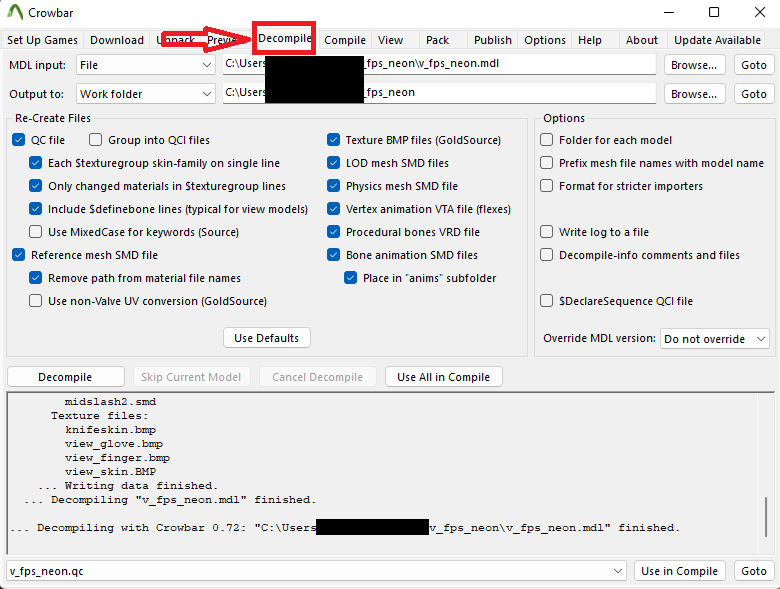Toggle Each $texturegroup skin-family on single line

35,163
